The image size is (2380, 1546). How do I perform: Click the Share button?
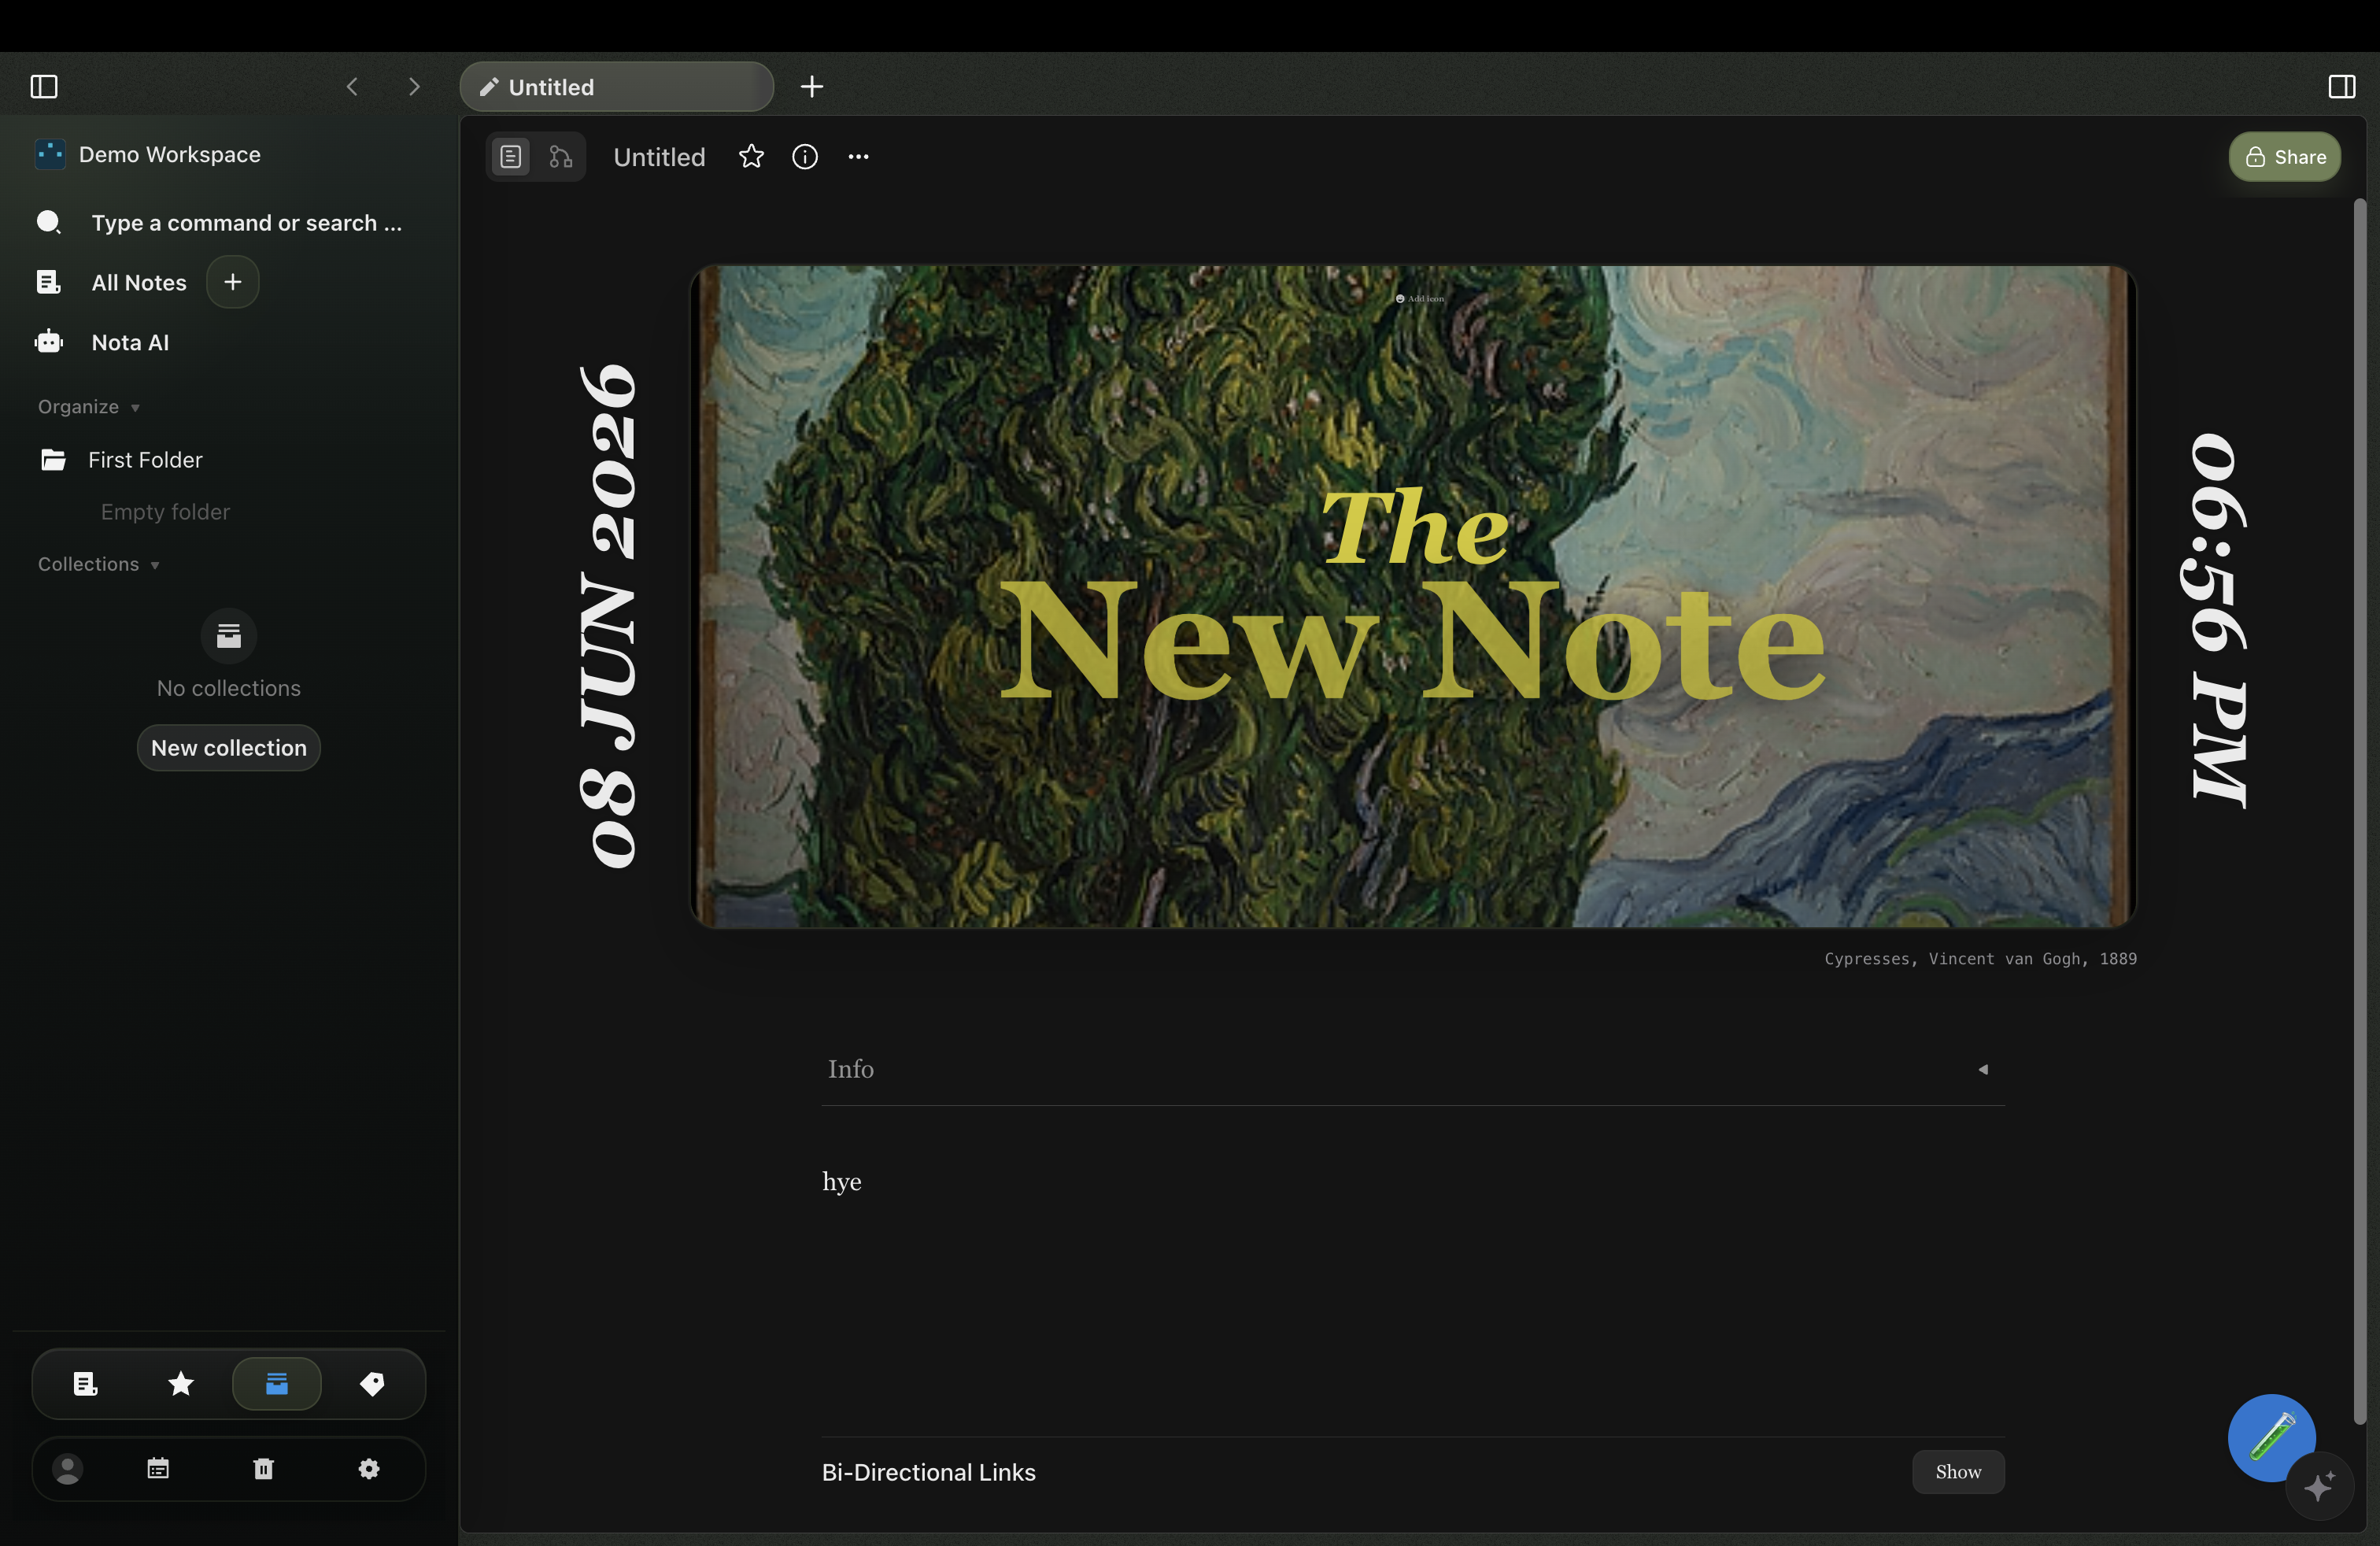2284,157
